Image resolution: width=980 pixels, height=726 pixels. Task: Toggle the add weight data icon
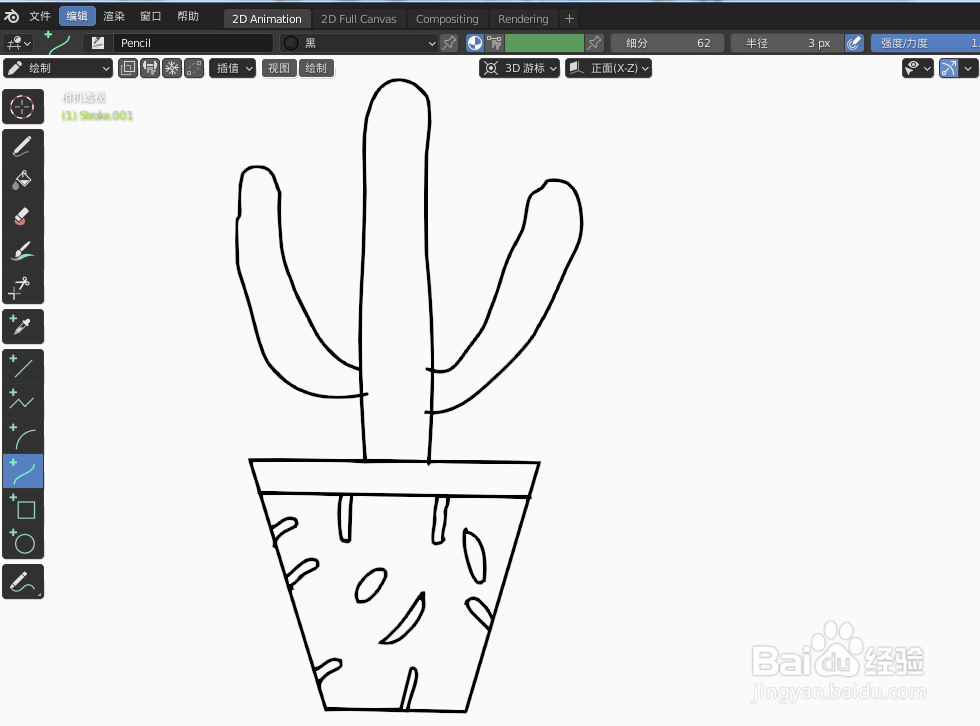[x=150, y=68]
